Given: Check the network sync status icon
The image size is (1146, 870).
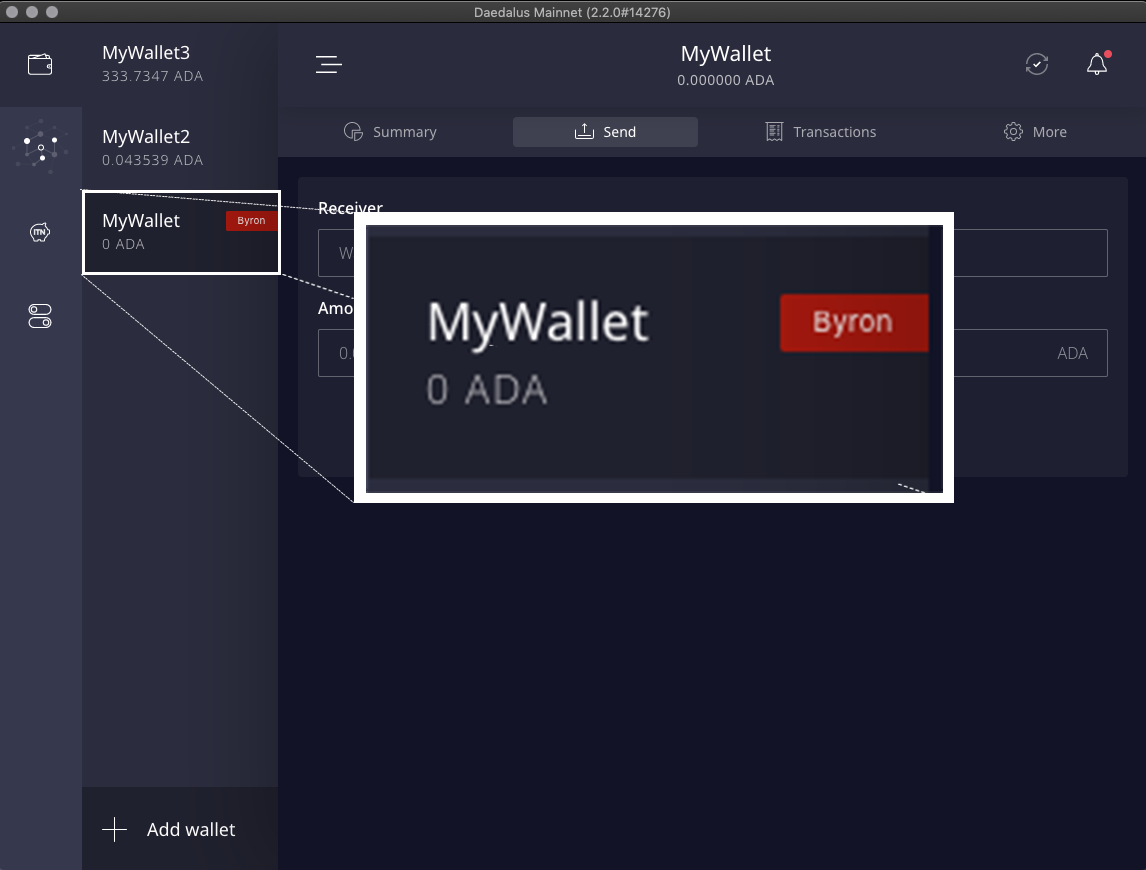Looking at the screenshot, I should [1037, 65].
